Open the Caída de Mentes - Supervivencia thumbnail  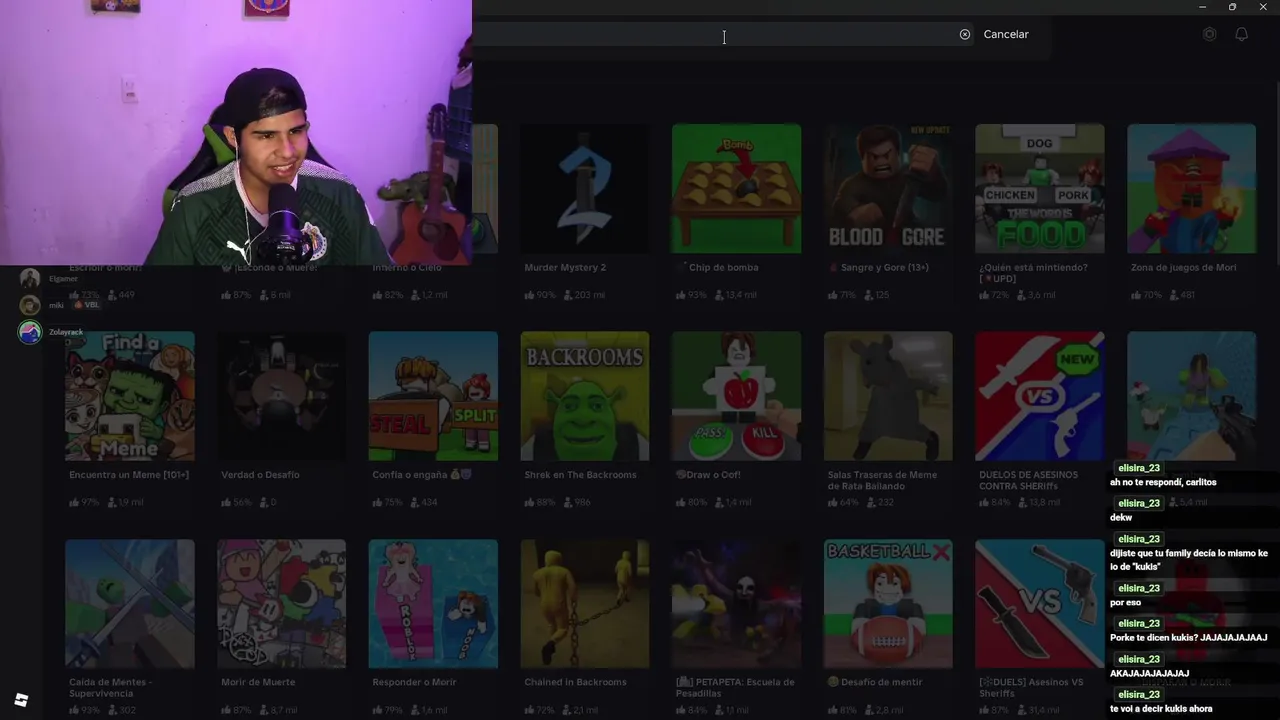[130, 604]
